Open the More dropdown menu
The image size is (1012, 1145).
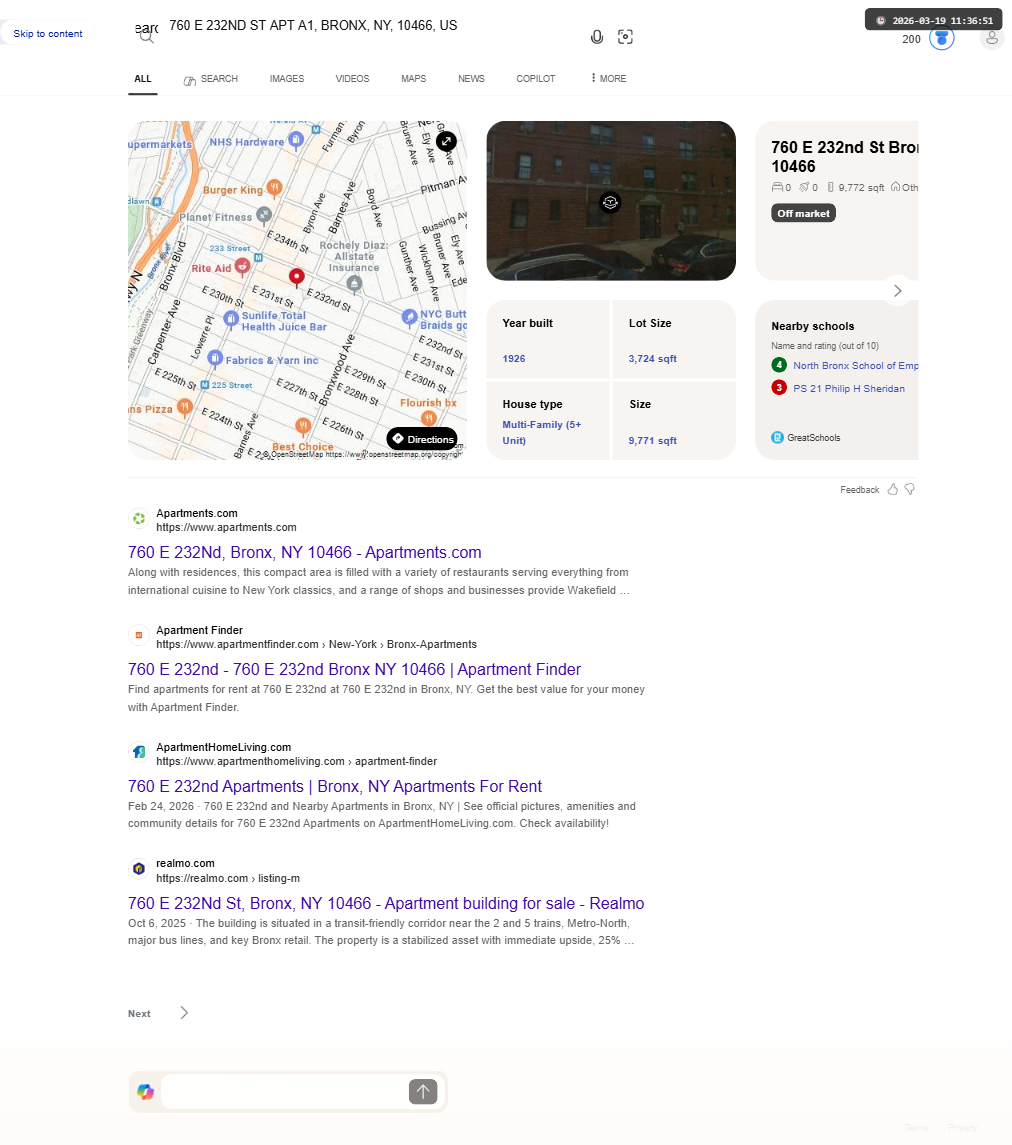point(608,78)
